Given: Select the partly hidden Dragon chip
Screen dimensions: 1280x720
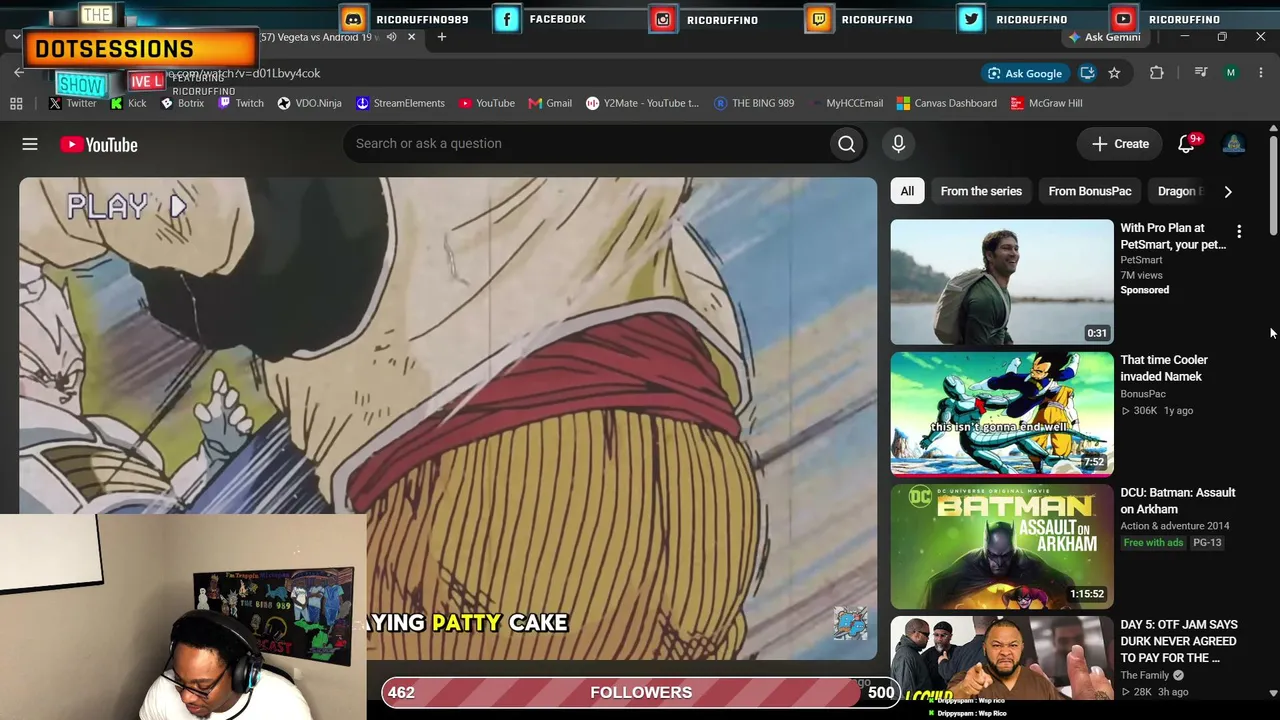Looking at the screenshot, I should (1179, 191).
